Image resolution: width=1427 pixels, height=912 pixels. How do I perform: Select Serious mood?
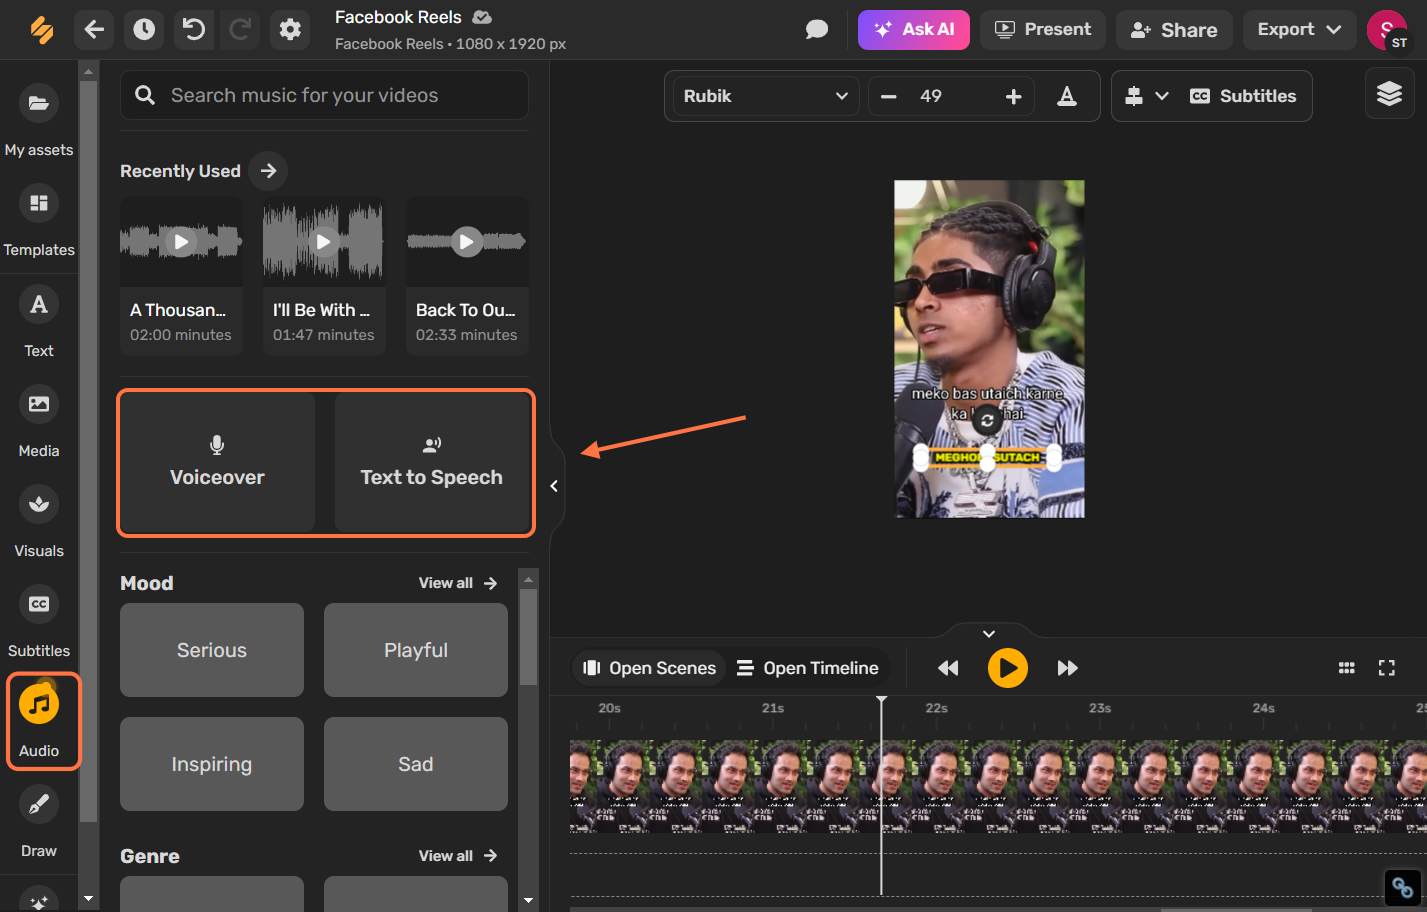212,650
